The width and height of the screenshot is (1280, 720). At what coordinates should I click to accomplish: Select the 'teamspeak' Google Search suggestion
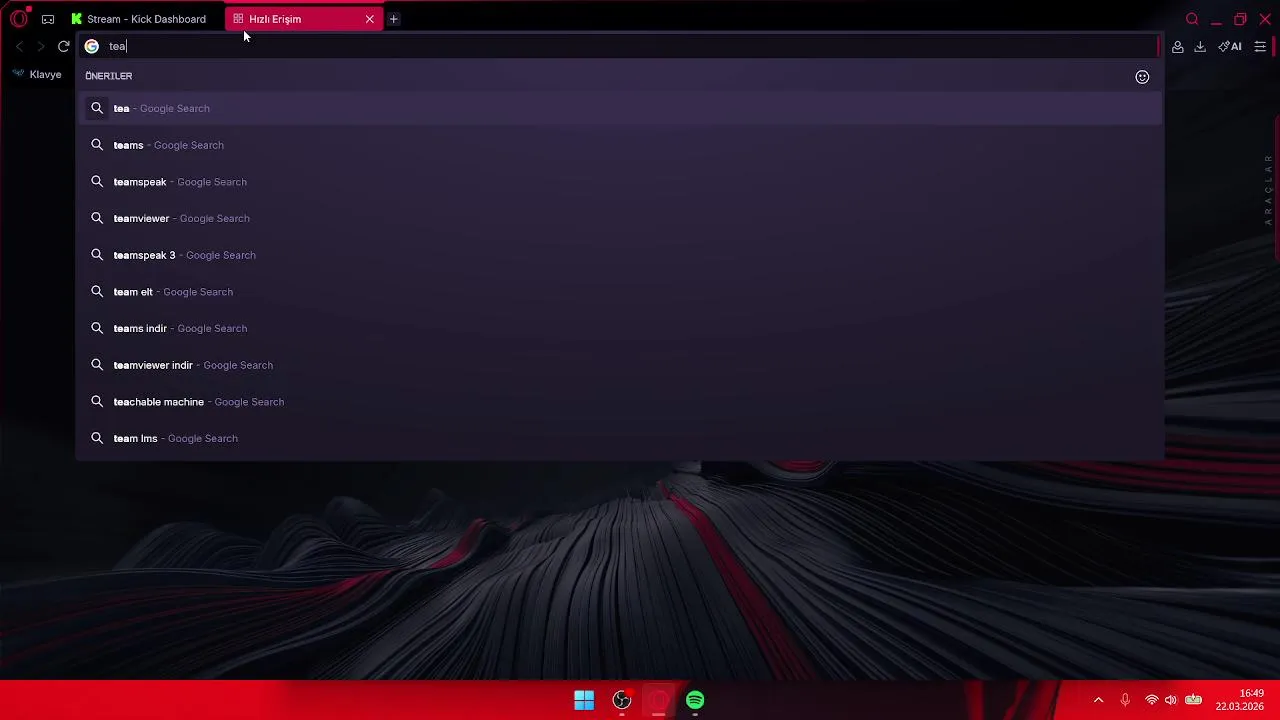(x=620, y=182)
